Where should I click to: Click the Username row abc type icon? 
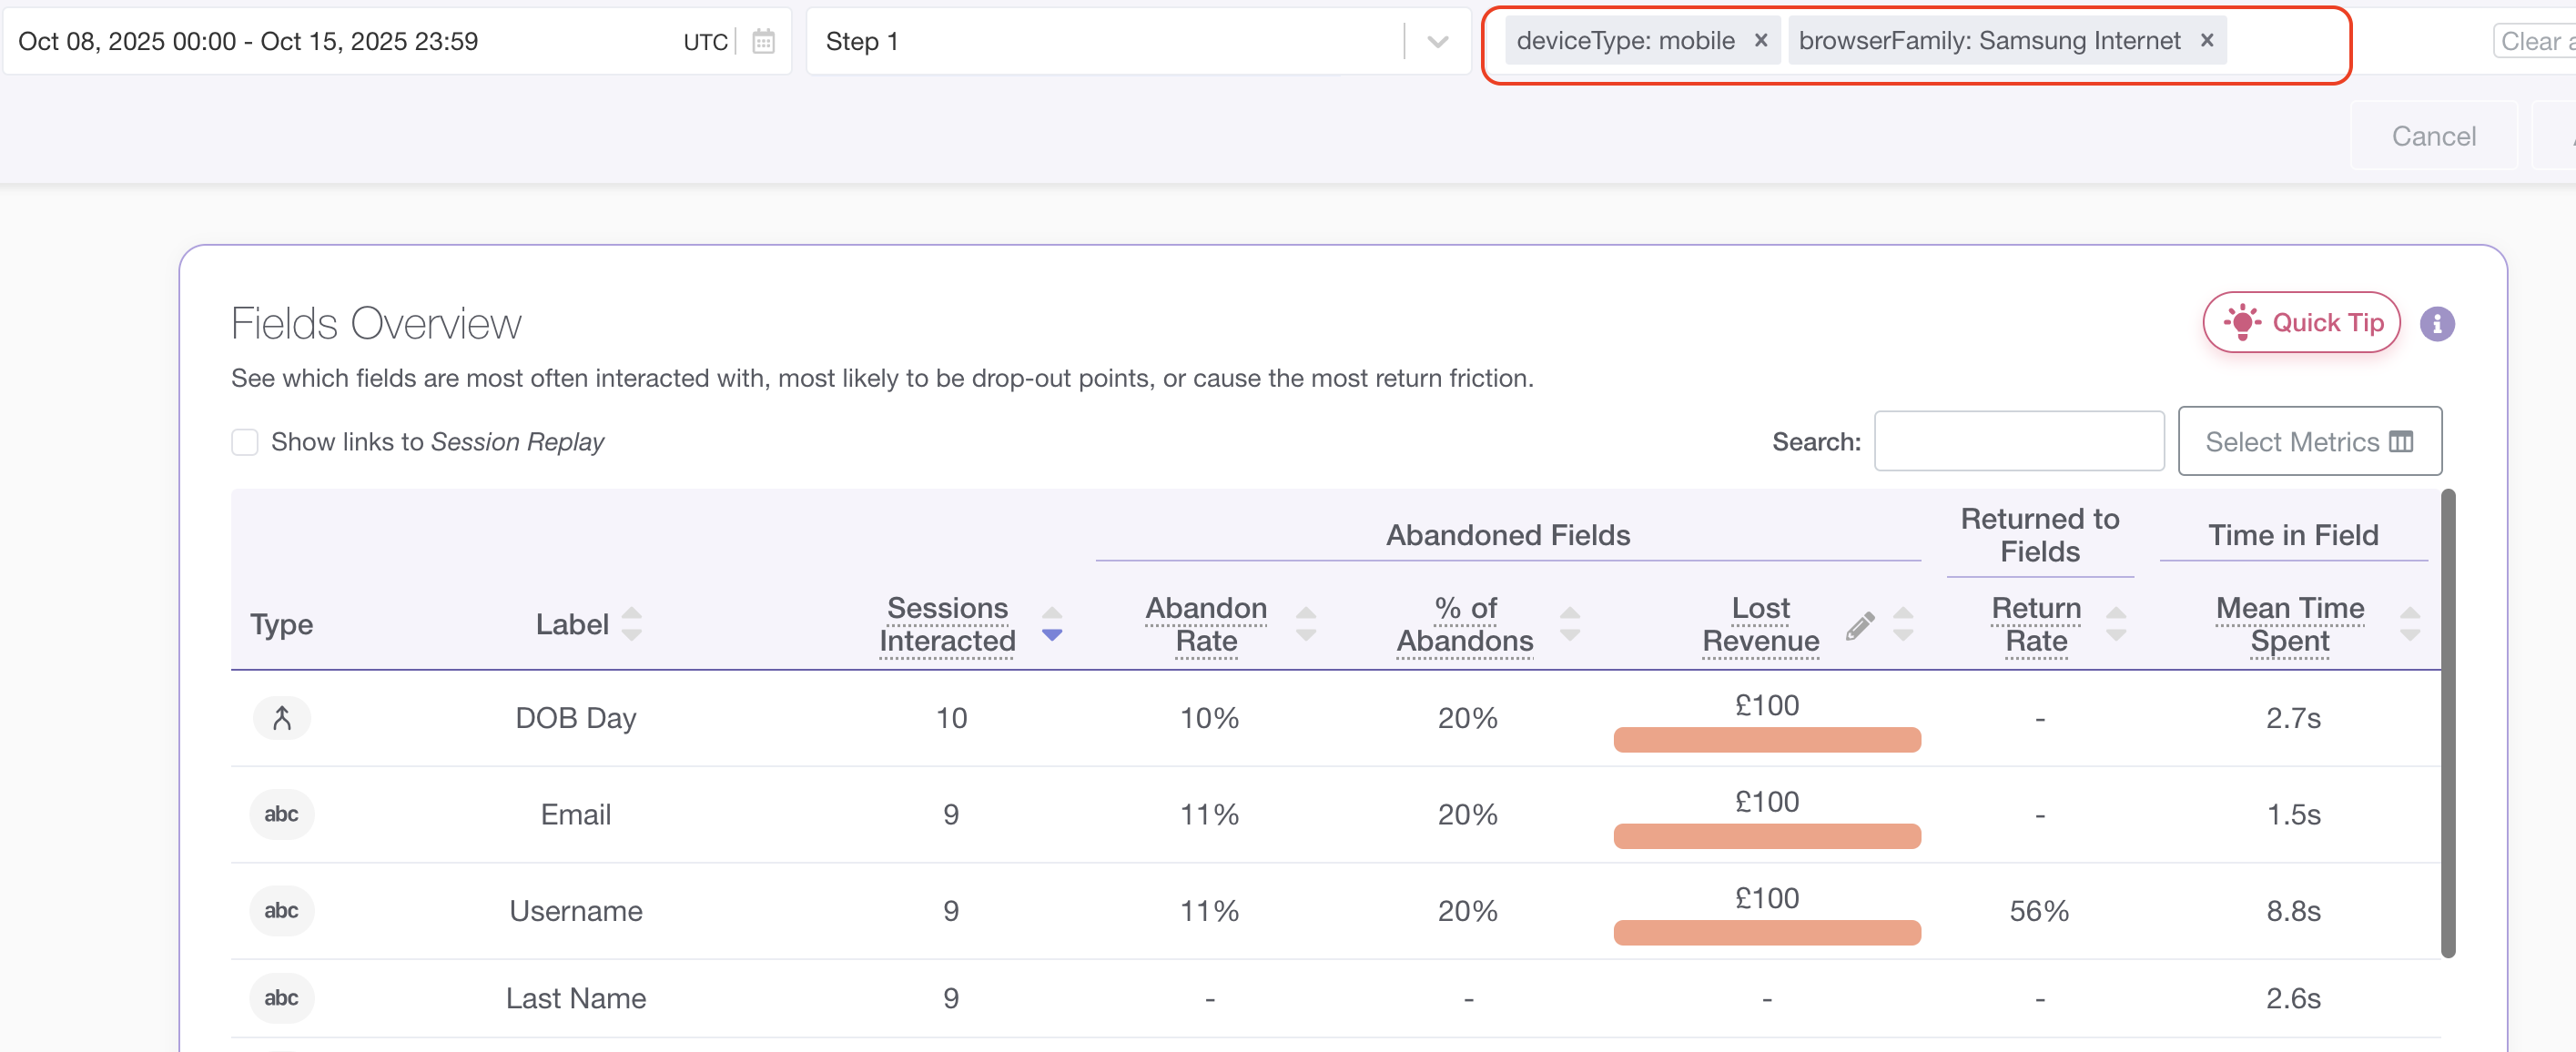(282, 910)
